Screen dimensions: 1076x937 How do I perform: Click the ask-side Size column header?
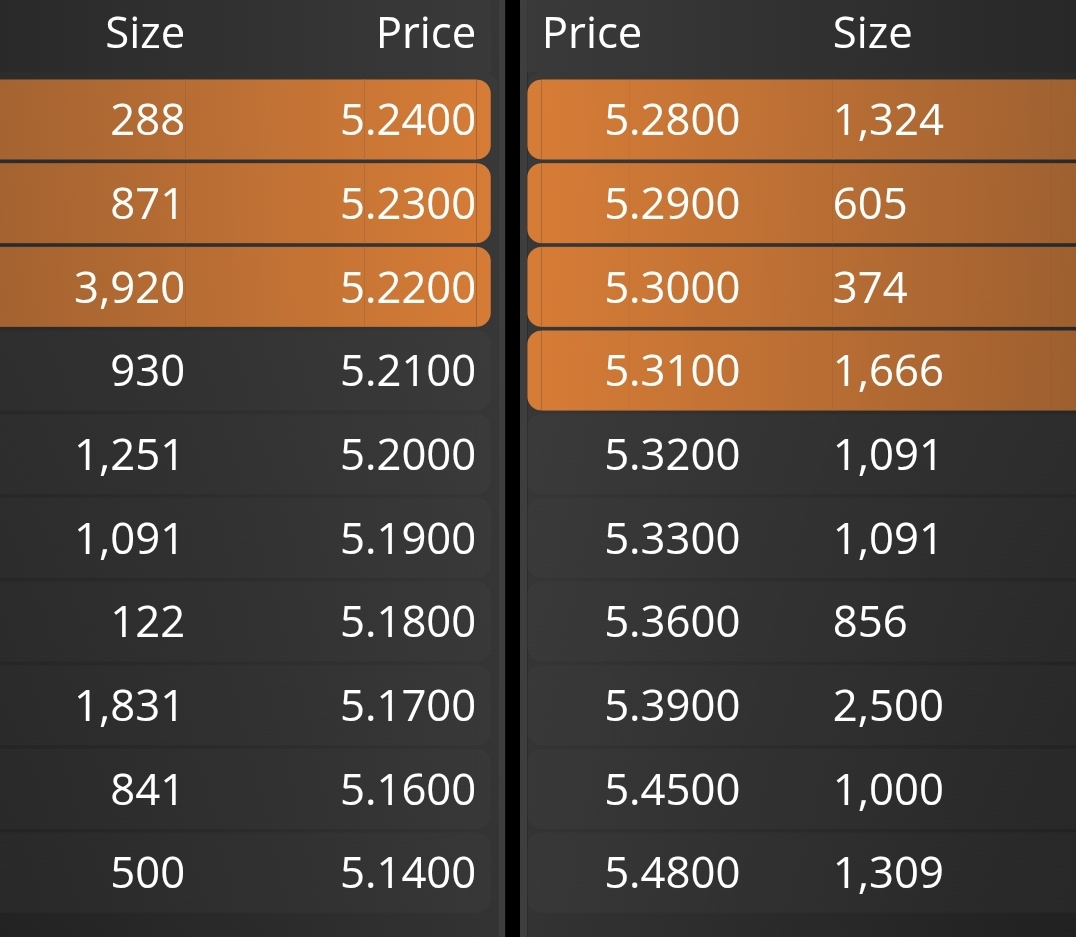coord(872,33)
